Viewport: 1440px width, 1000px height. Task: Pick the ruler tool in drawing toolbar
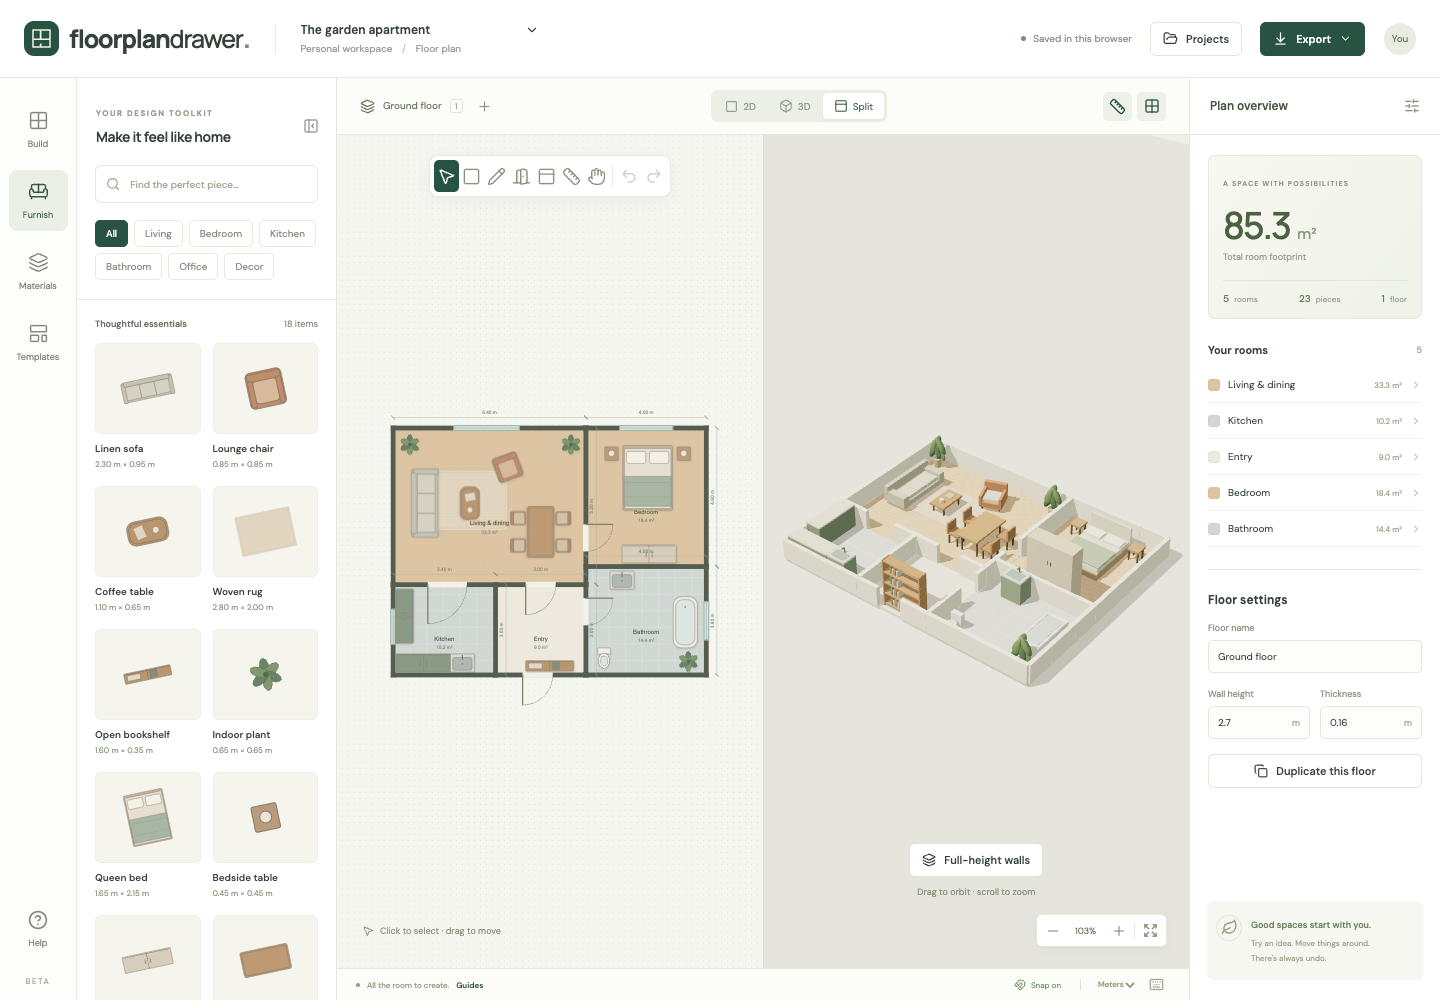pos(571,177)
